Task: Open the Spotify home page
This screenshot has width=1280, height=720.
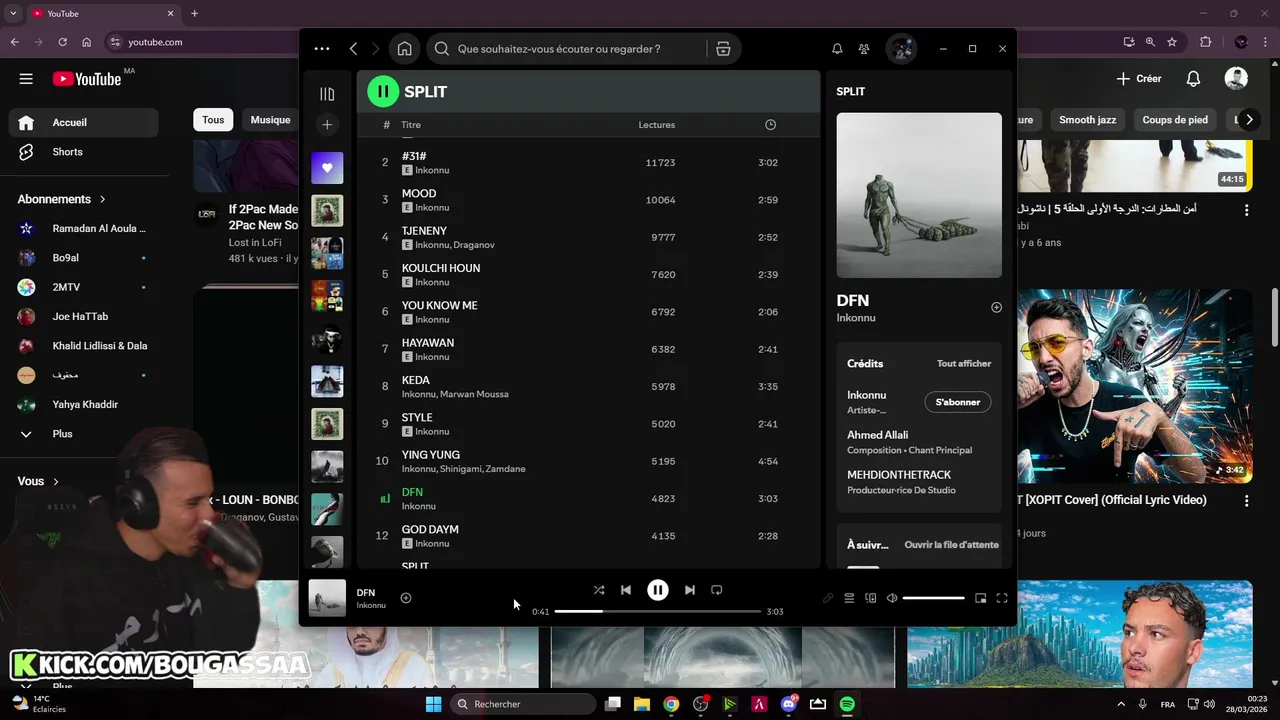Action: tap(404, 48)
